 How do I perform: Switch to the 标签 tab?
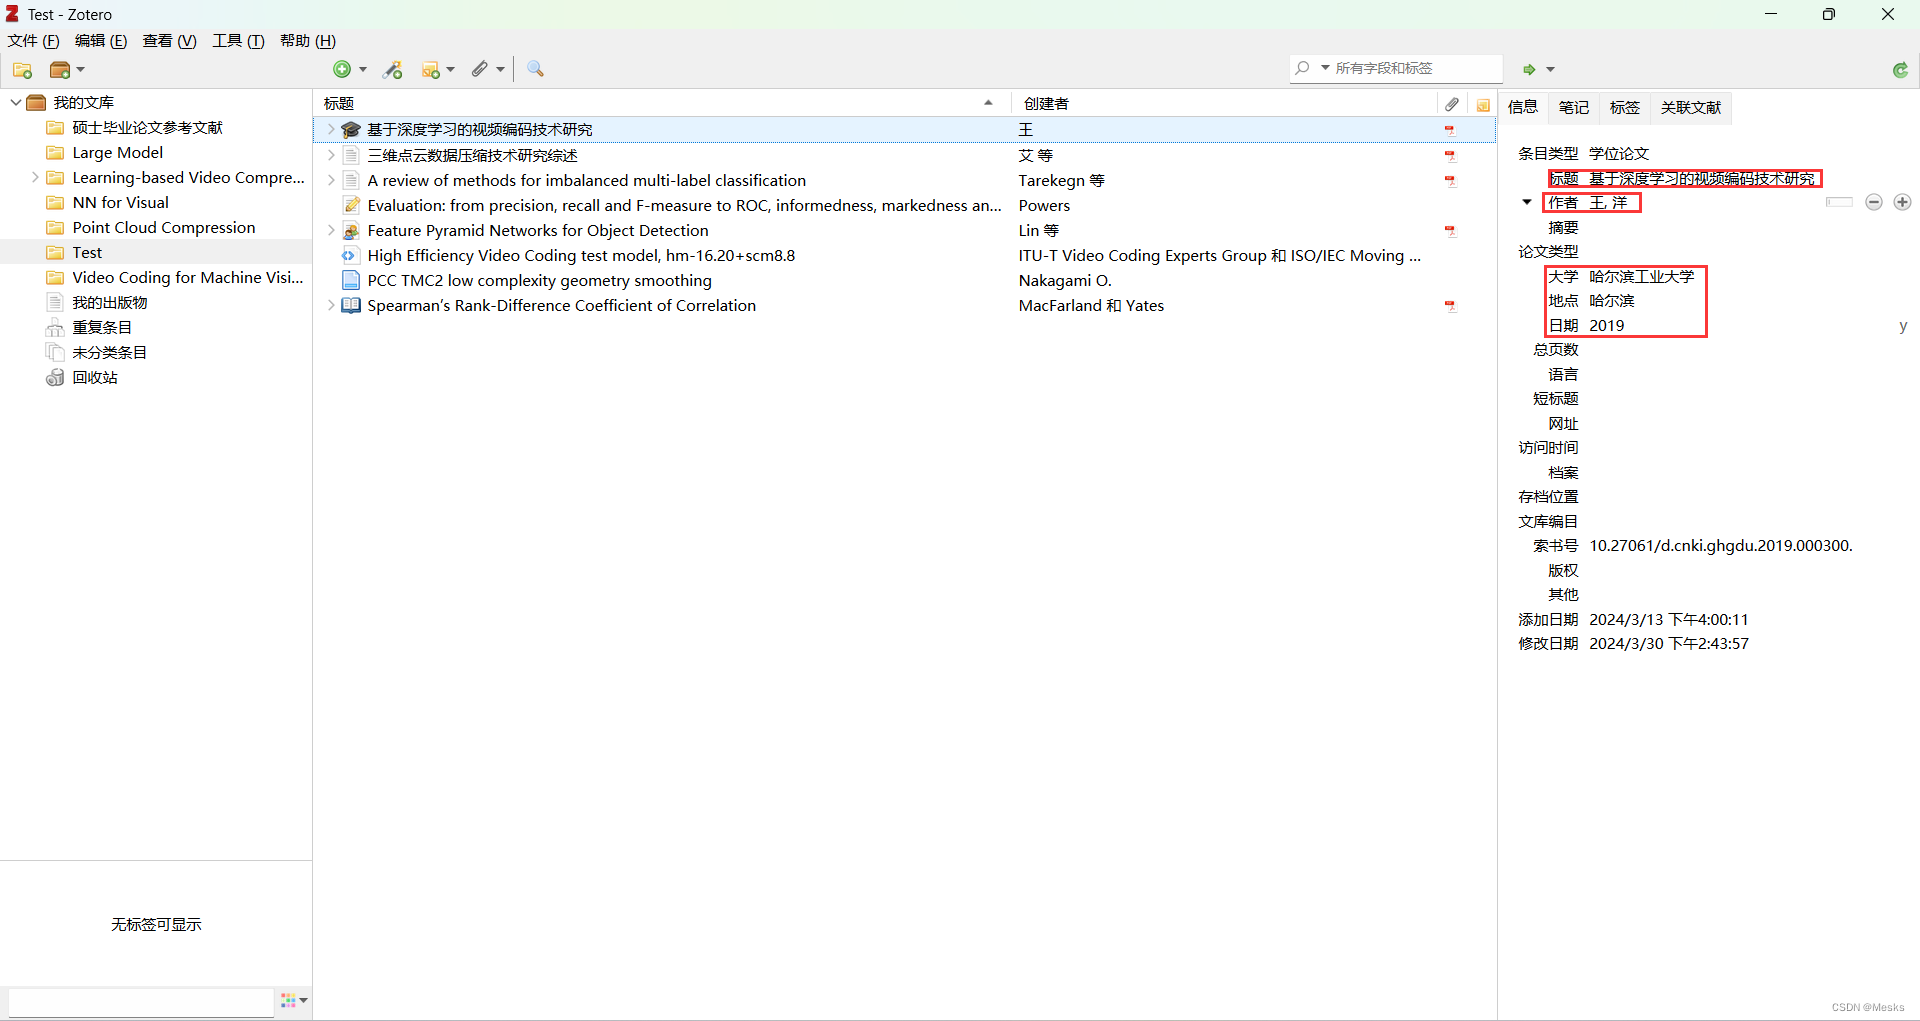[1625, 107]
